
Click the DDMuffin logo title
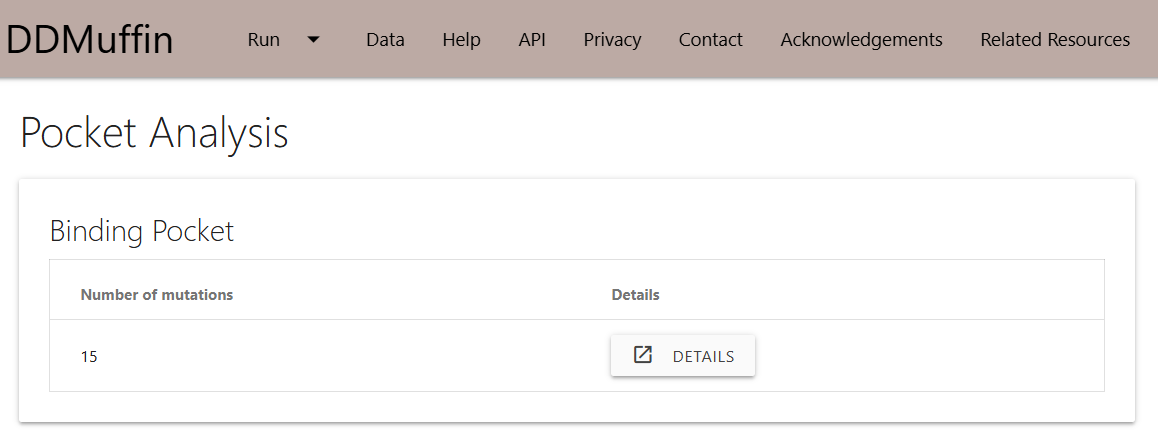[90, 40]
